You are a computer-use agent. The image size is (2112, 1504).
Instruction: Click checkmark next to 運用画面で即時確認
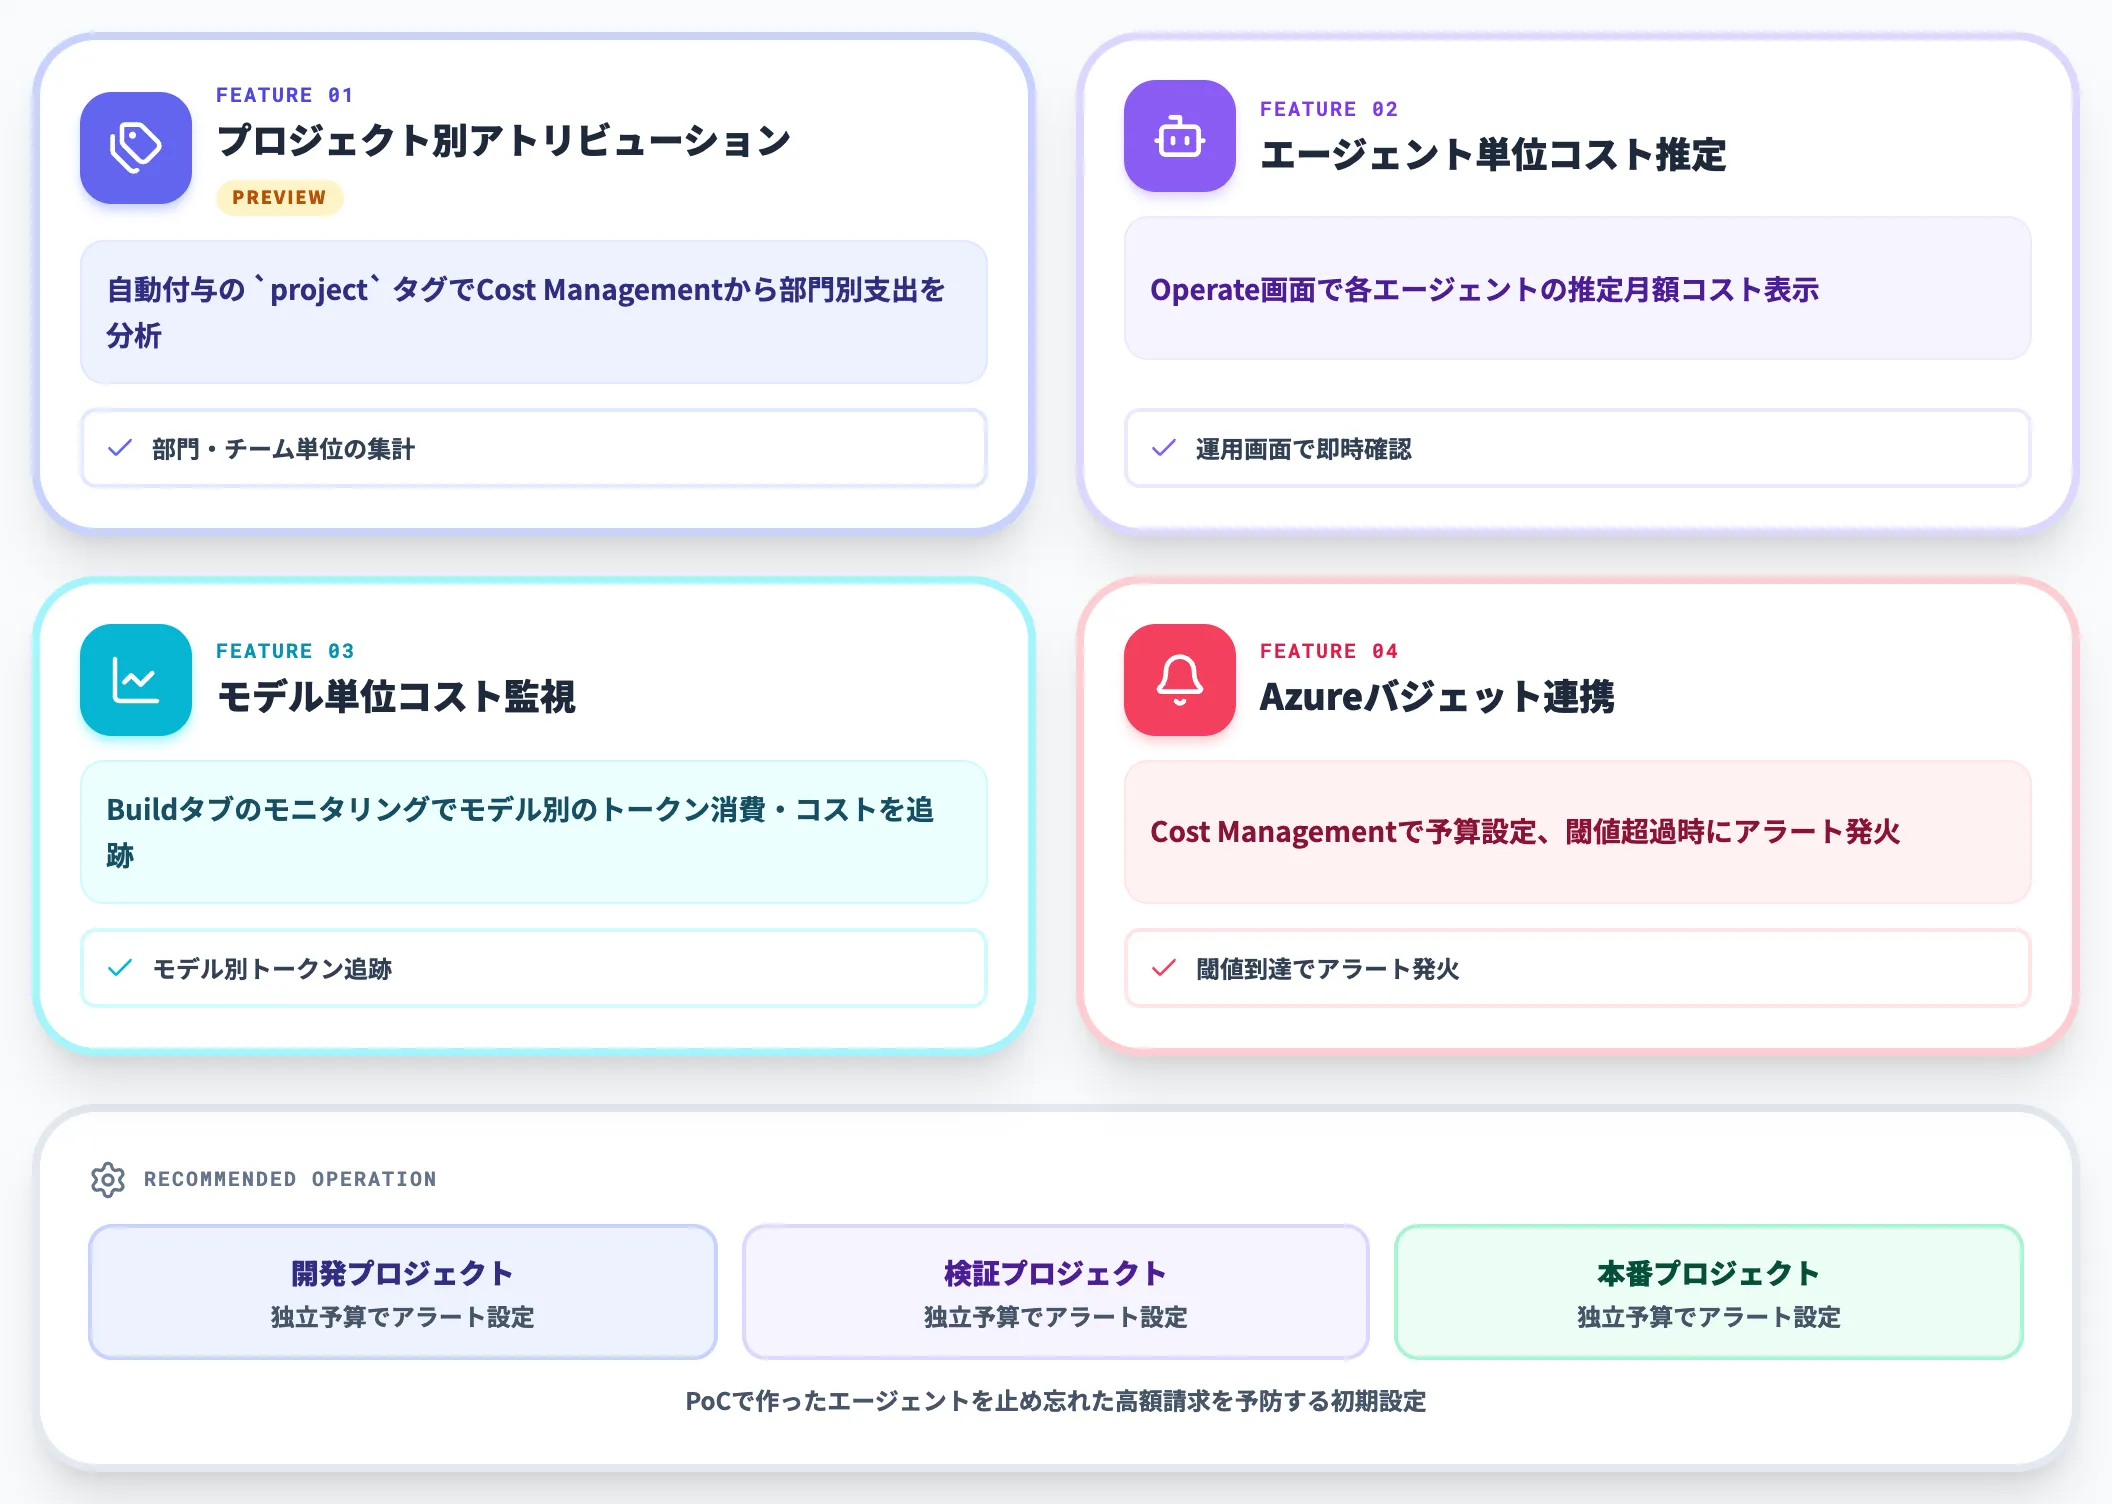pos(1164,448)
